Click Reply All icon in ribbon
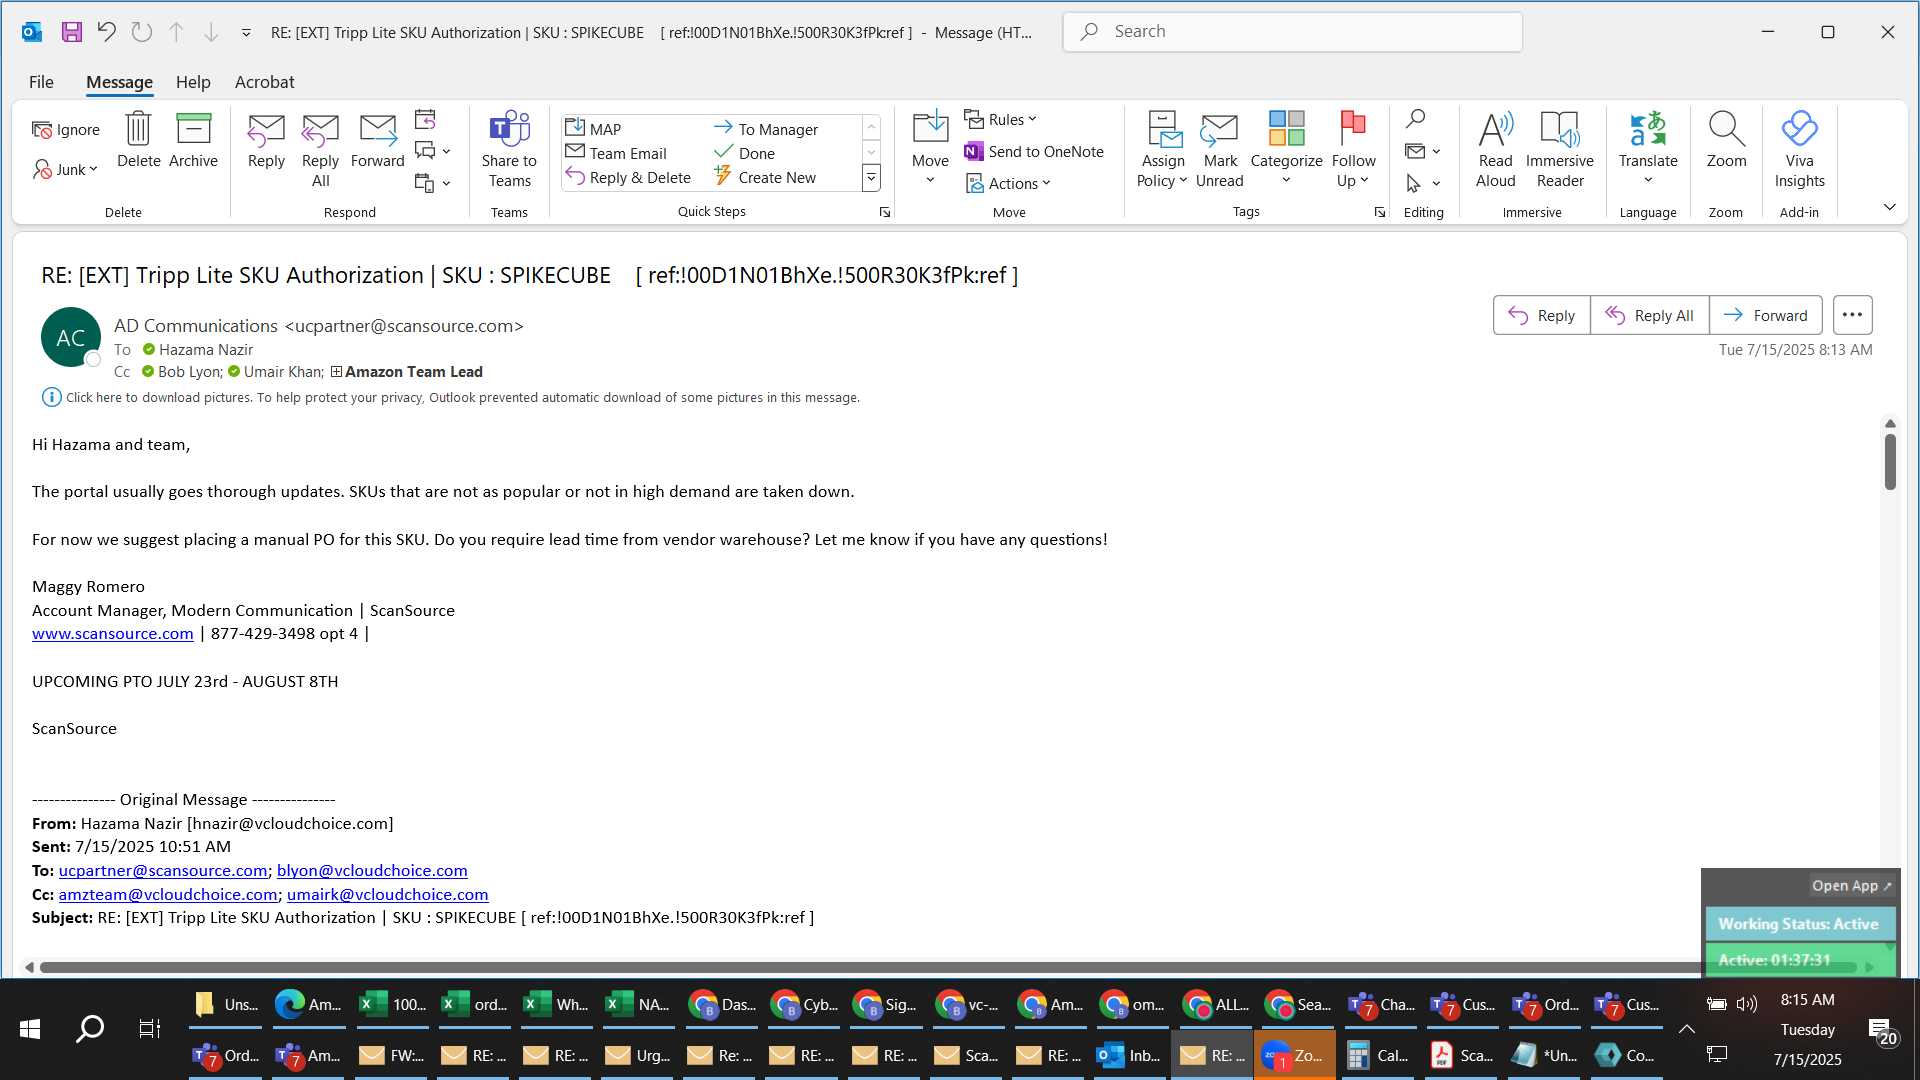 click(x=320, y=150)
